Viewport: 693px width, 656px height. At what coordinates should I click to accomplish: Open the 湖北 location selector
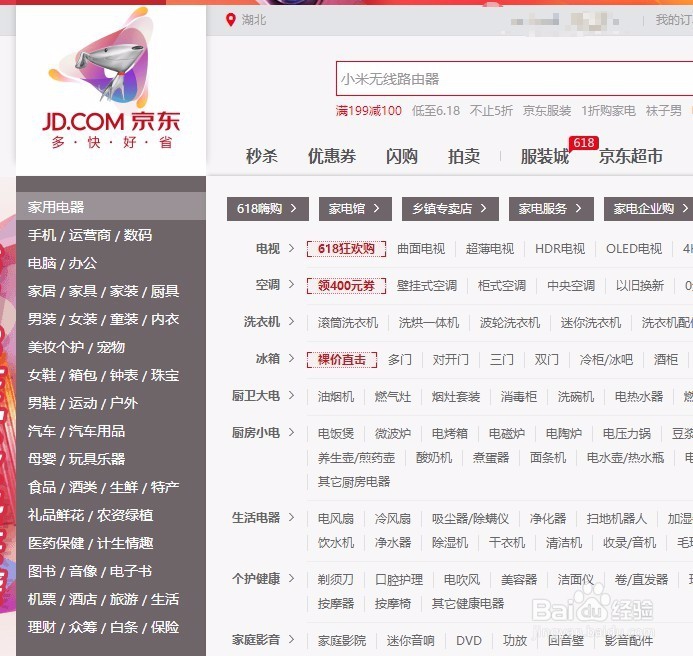254,20
